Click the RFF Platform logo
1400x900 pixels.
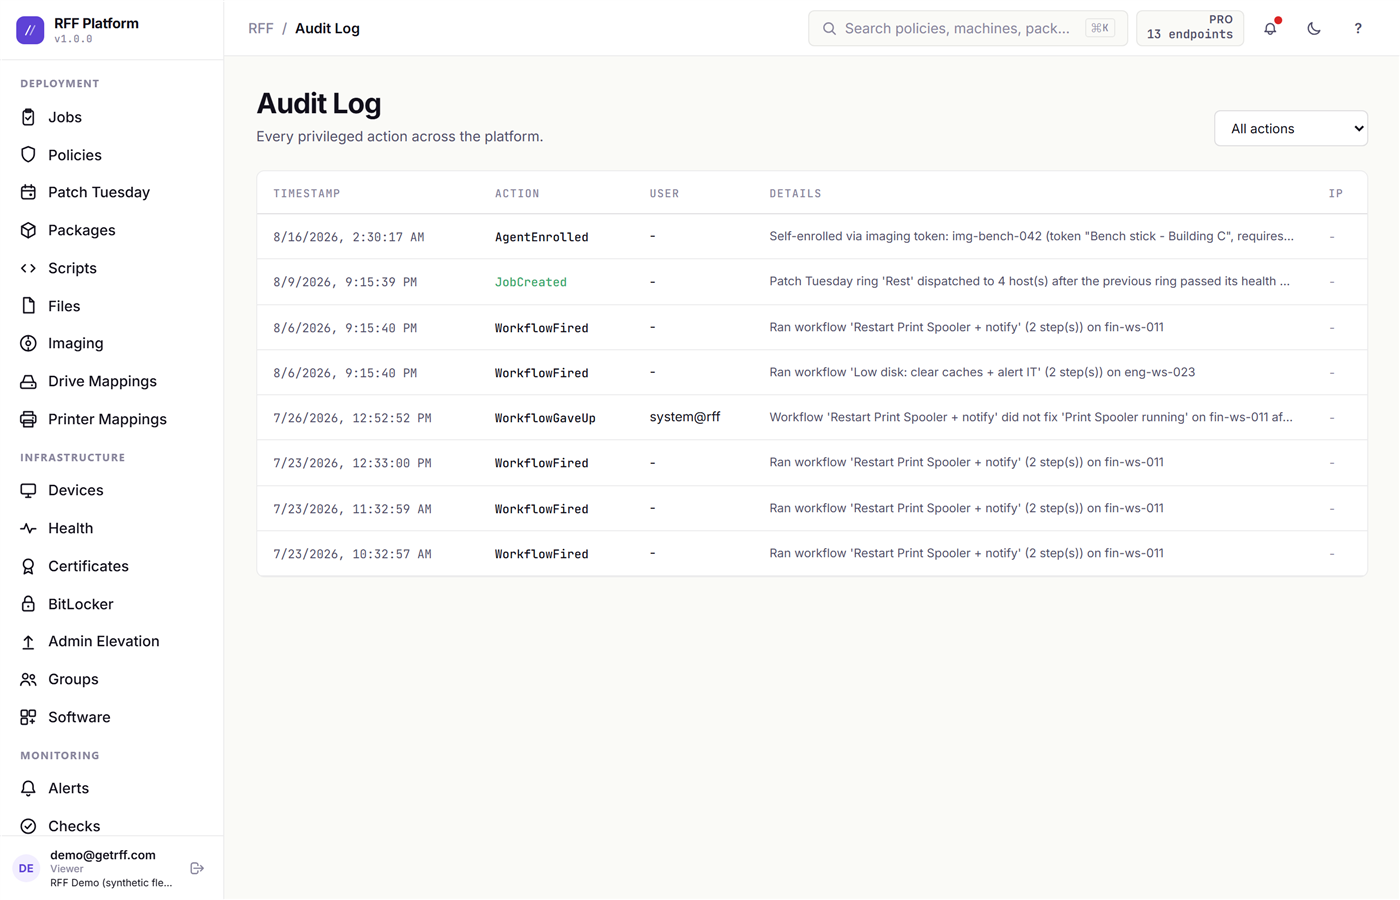pos(30,30)
